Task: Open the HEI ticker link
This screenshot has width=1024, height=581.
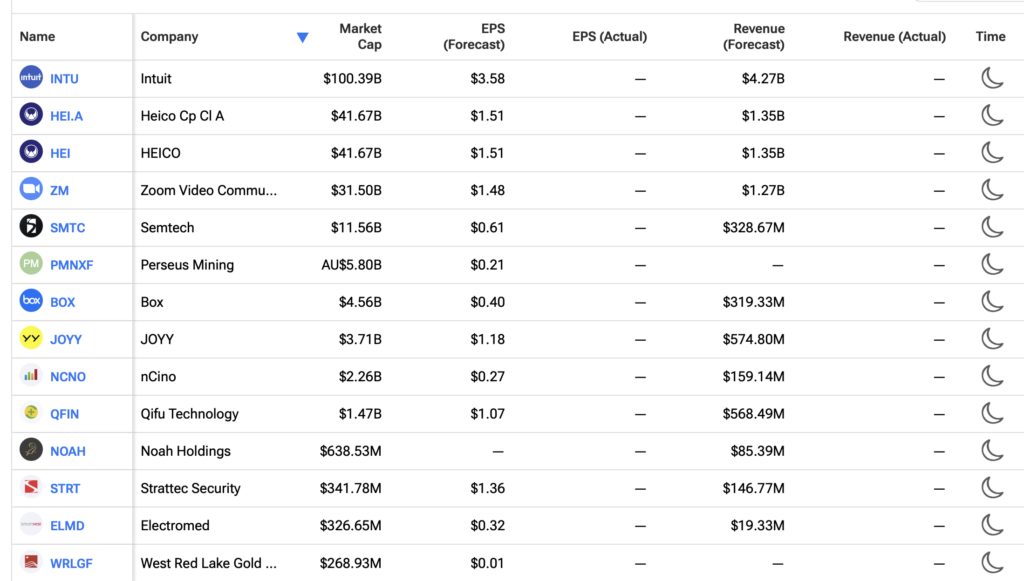Action: pos(60,153)
